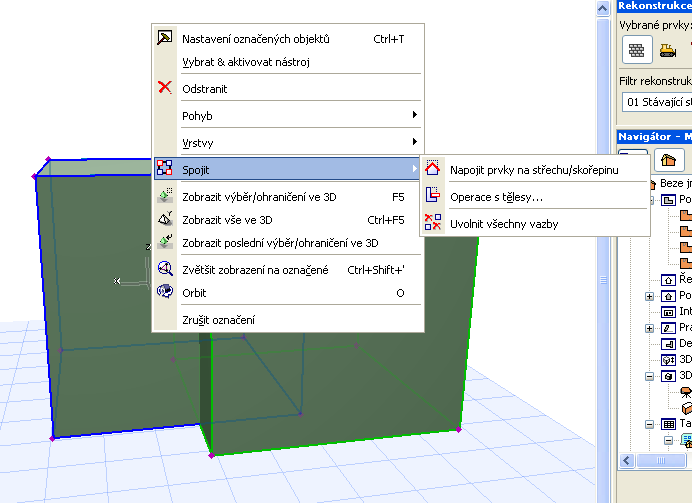Click the Nastavení označených objektů hammer icon

(x=165, y=38)
